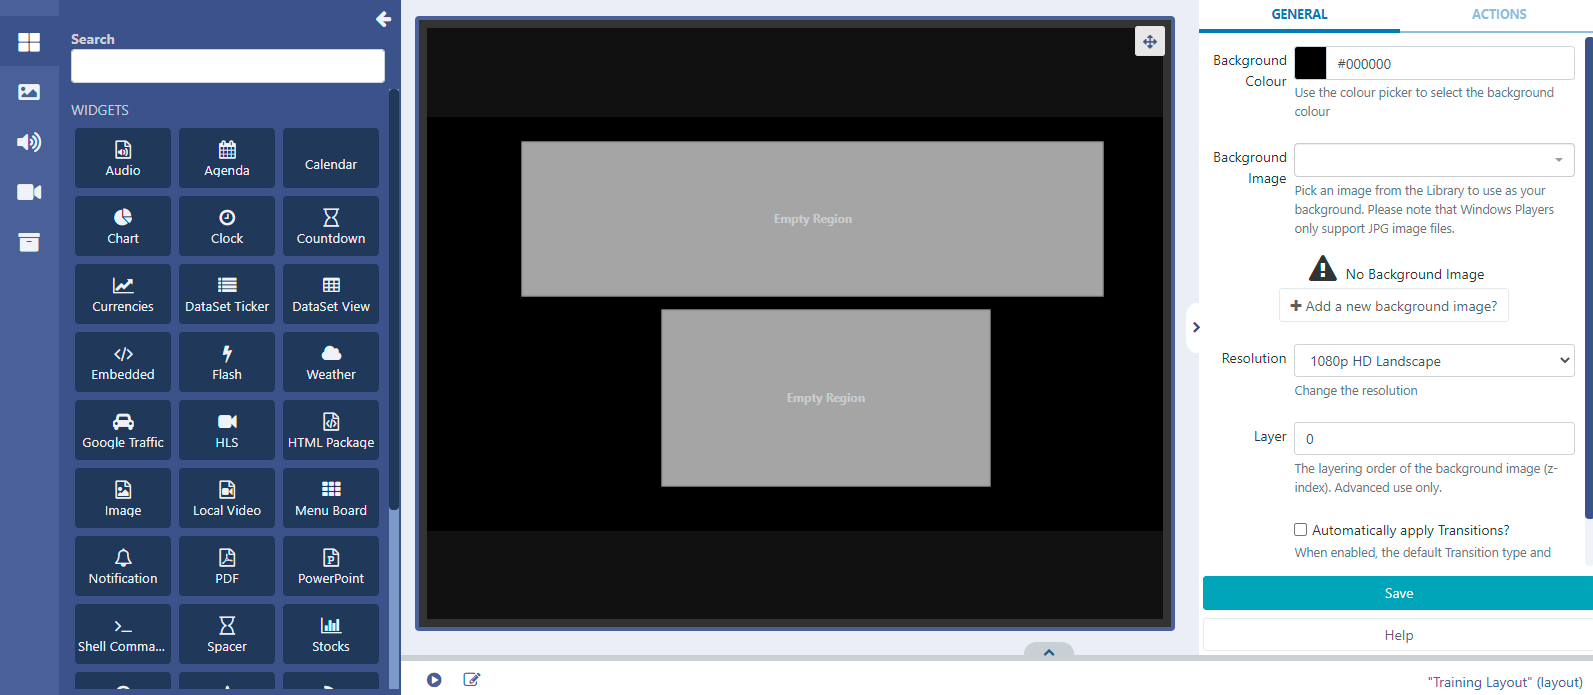The width and height of the screenshot is (1593, 695).
Task: Add the Notification widget
Action: point(123,566)
